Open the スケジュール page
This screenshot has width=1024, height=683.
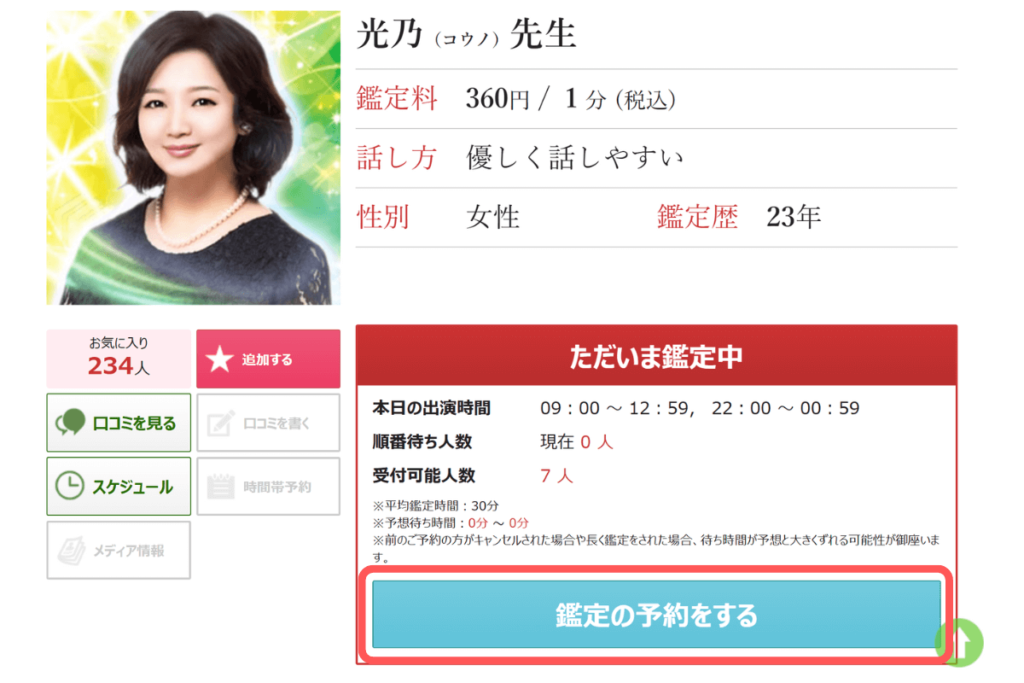(x=119, y=486)
